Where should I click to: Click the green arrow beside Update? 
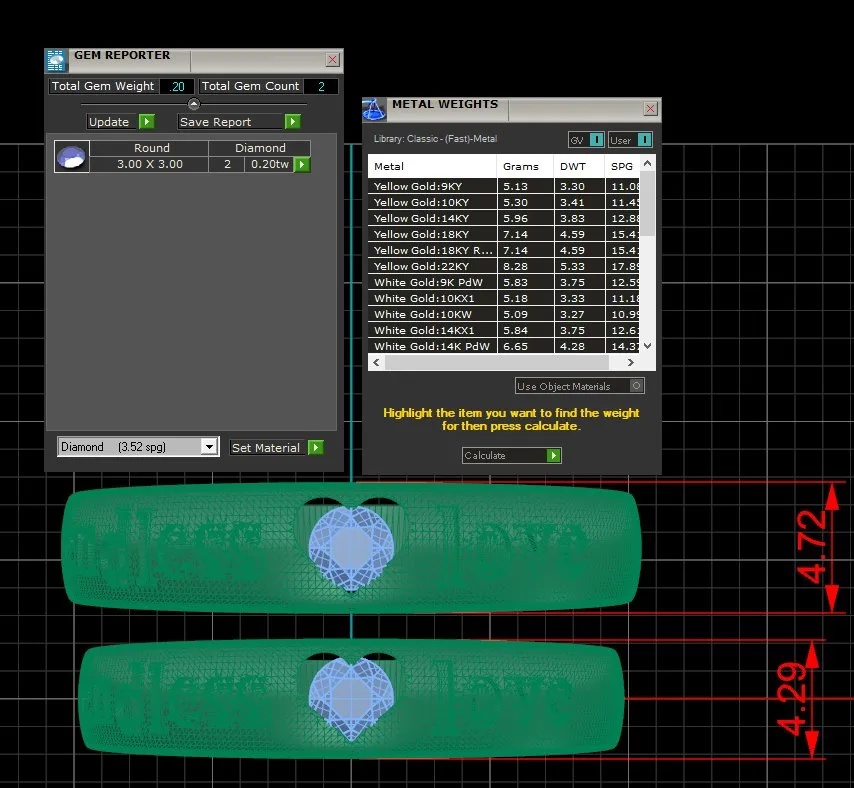click(147, 121)
